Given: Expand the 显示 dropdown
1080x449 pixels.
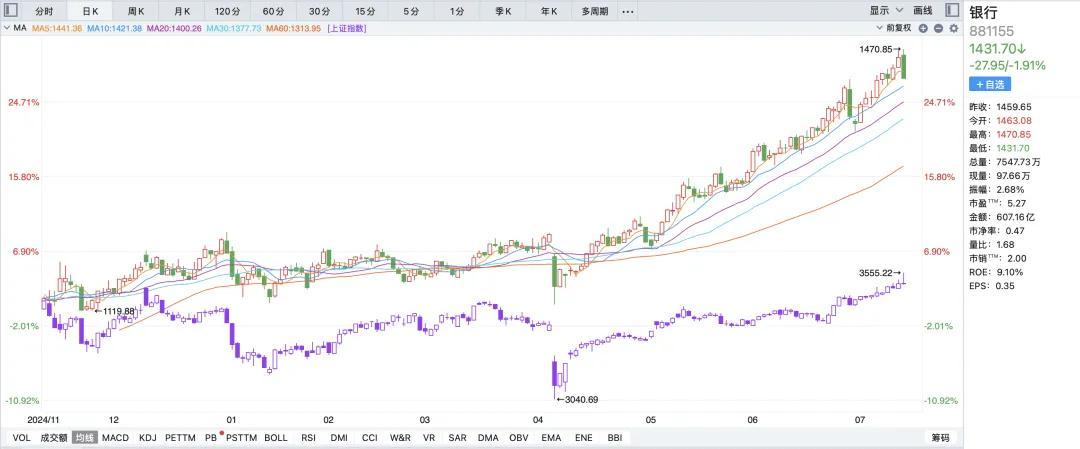Looking at the screenshot, I should [884, 11].
